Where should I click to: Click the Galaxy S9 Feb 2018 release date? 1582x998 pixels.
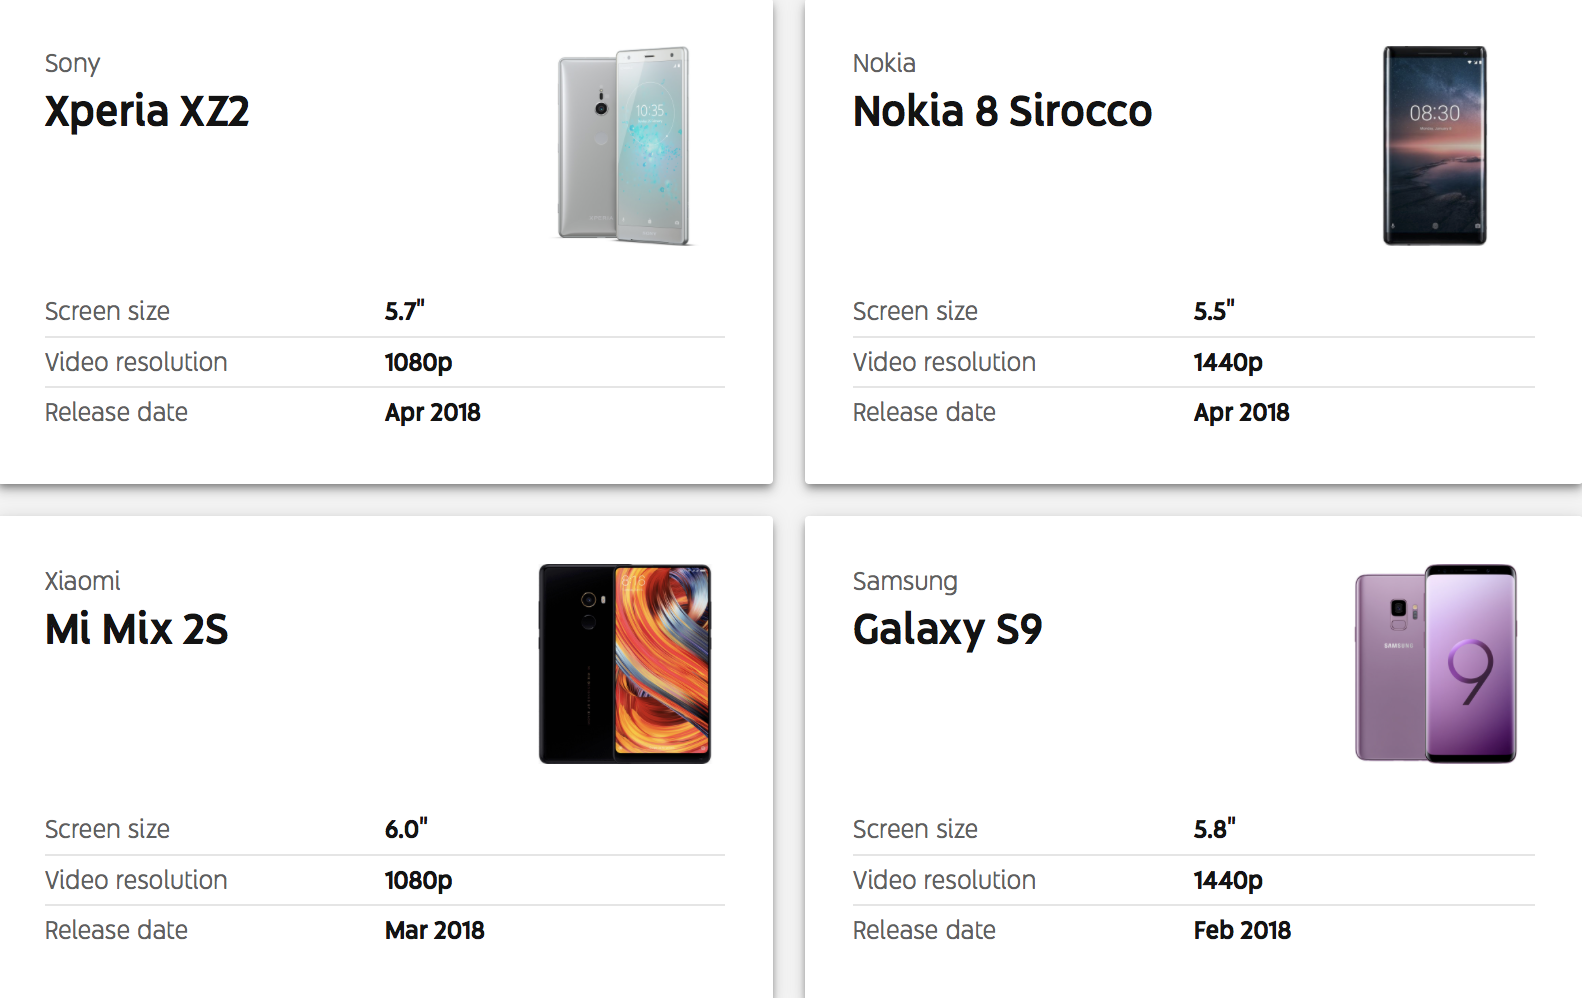tap(1242, 930)
